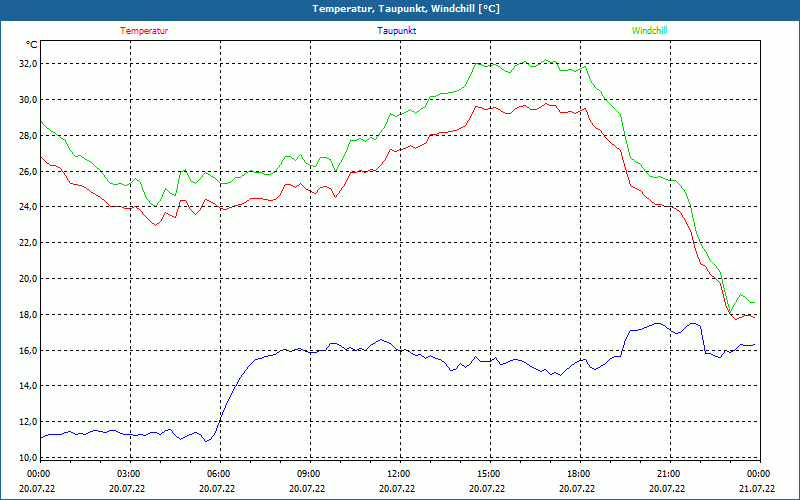Image resolution: width=800 pixels, height=500 pixels.
Task: Click the '21:00' time label
Action: pyautogui.click(x=667, y=474)
